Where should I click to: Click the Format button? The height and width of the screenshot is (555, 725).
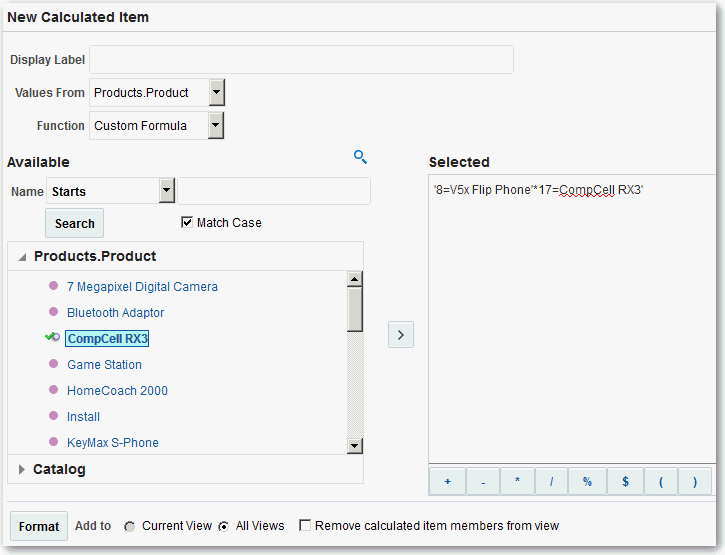coord(39,527)
